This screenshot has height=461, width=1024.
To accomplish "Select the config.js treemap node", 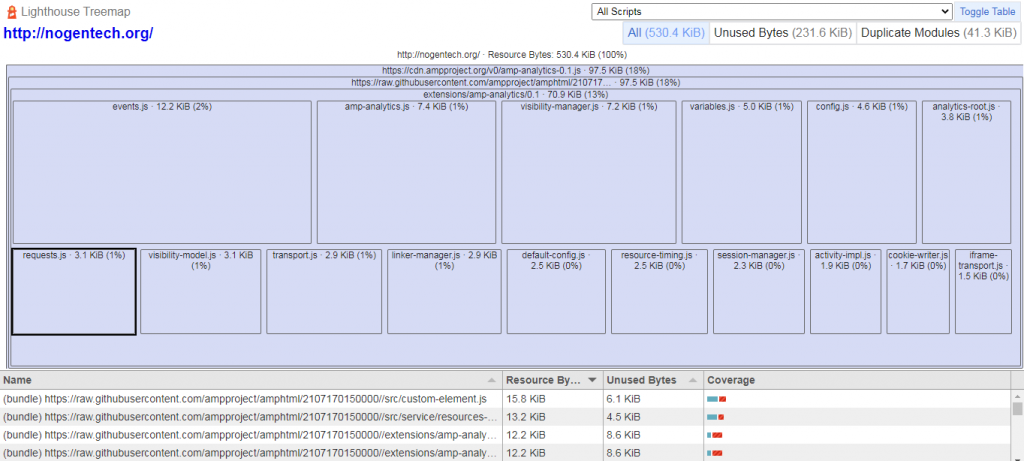I will [861, 172].
